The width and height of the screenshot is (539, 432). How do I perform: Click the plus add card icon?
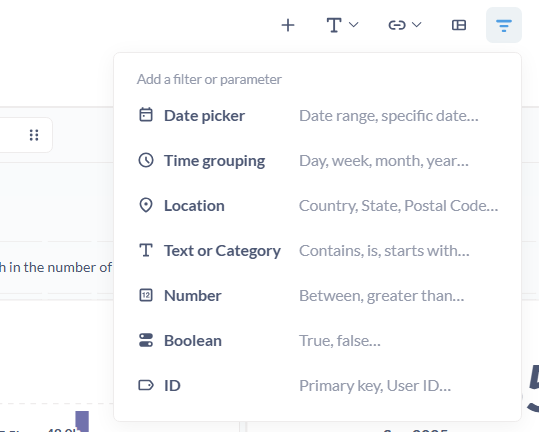coord(288,25)
